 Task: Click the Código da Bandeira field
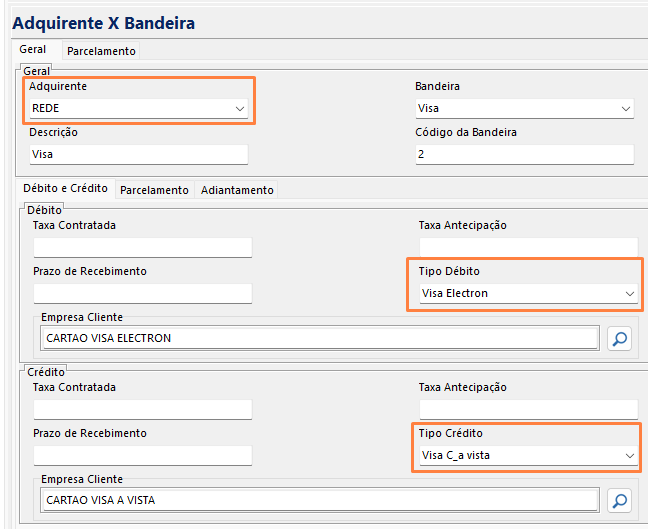point(524,155)
